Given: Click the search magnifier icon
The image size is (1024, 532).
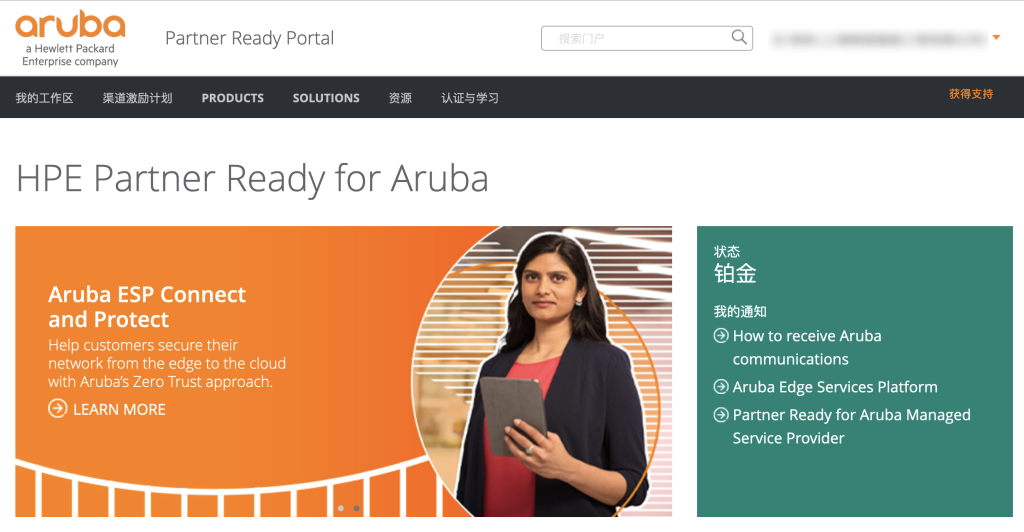Looking at the screenshot, I should click(739, 37).
